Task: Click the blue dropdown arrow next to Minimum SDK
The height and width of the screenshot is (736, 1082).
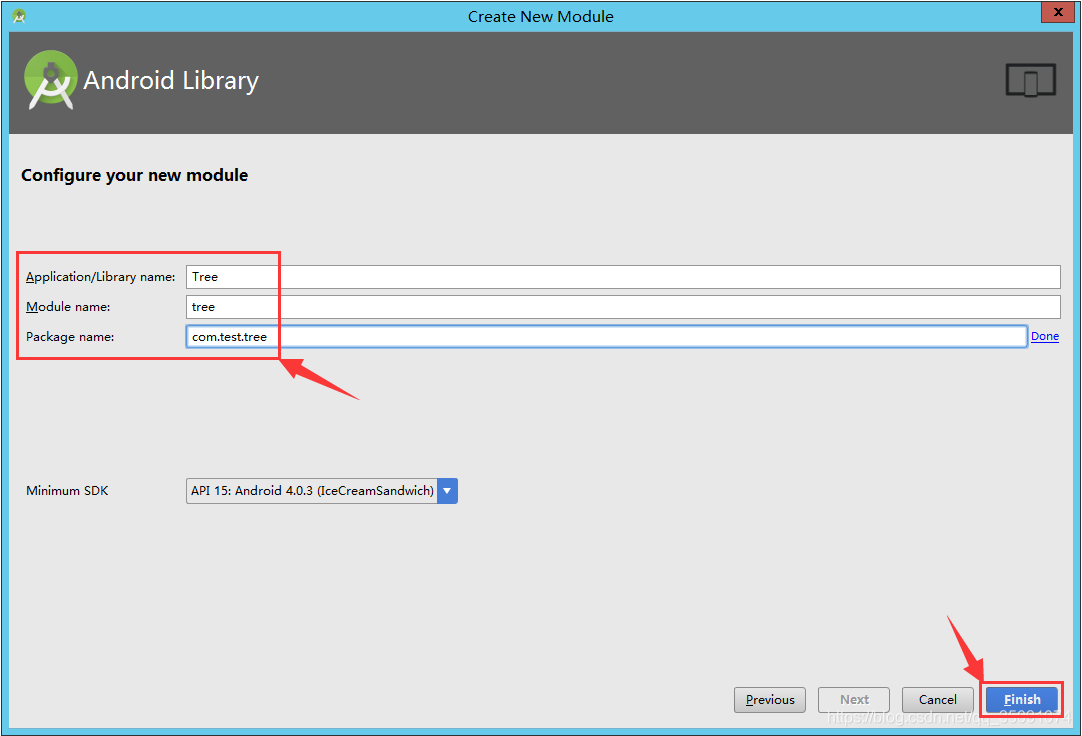Action: 447,491
